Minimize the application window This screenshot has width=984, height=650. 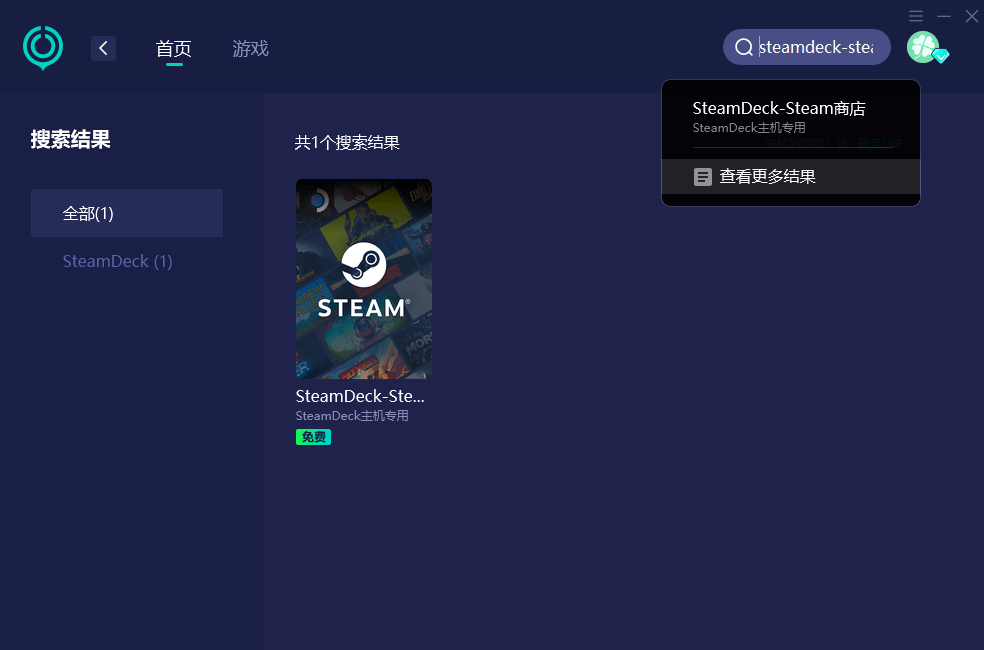944,16
